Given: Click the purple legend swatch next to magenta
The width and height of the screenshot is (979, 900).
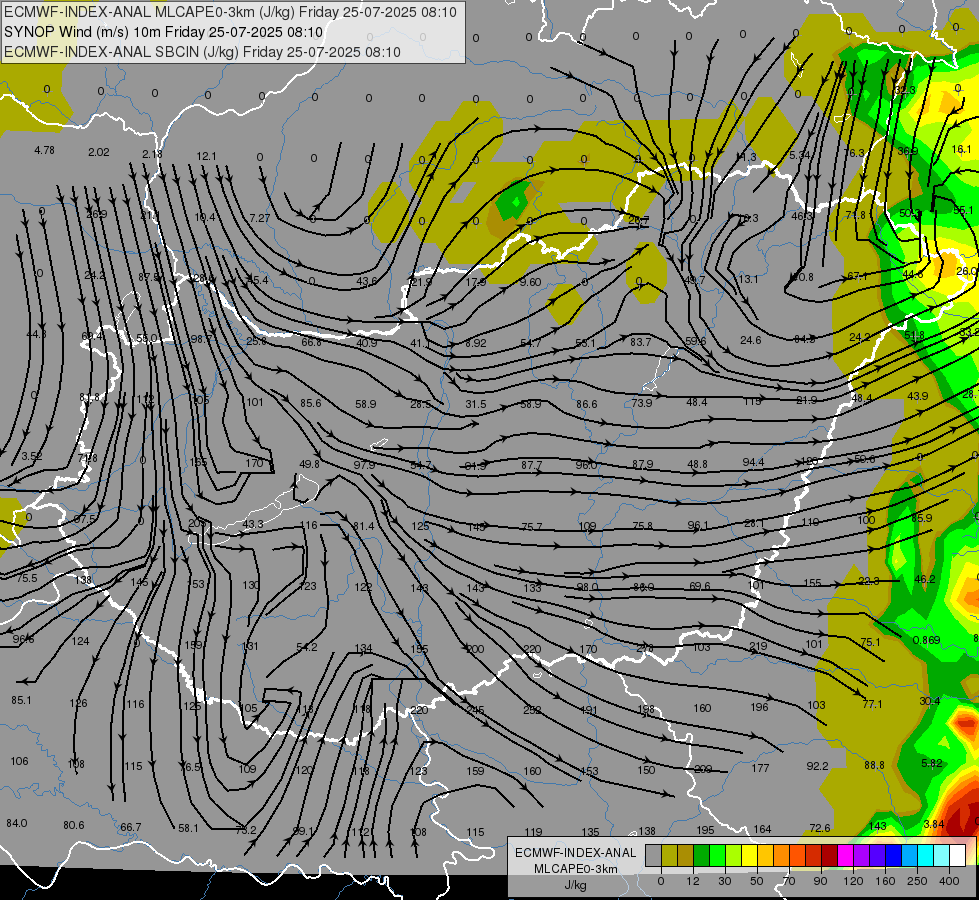Looking at the screenshot, I should coord(862,855).
